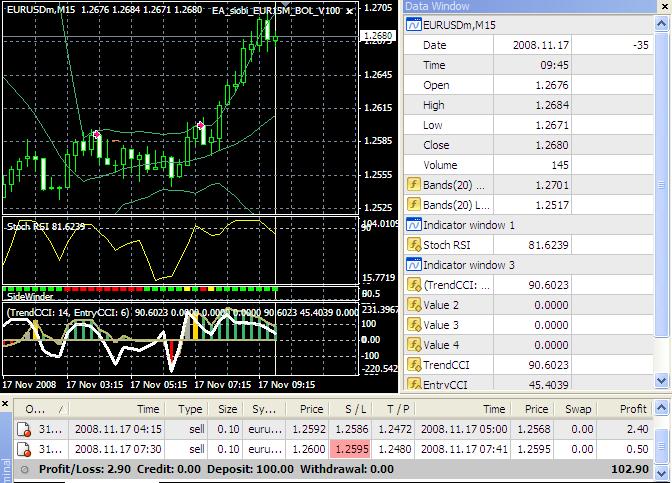The height and width of the screenshot is (483, 672).
Task: Close the terminal panel with the x
Action: click(5, 403)
